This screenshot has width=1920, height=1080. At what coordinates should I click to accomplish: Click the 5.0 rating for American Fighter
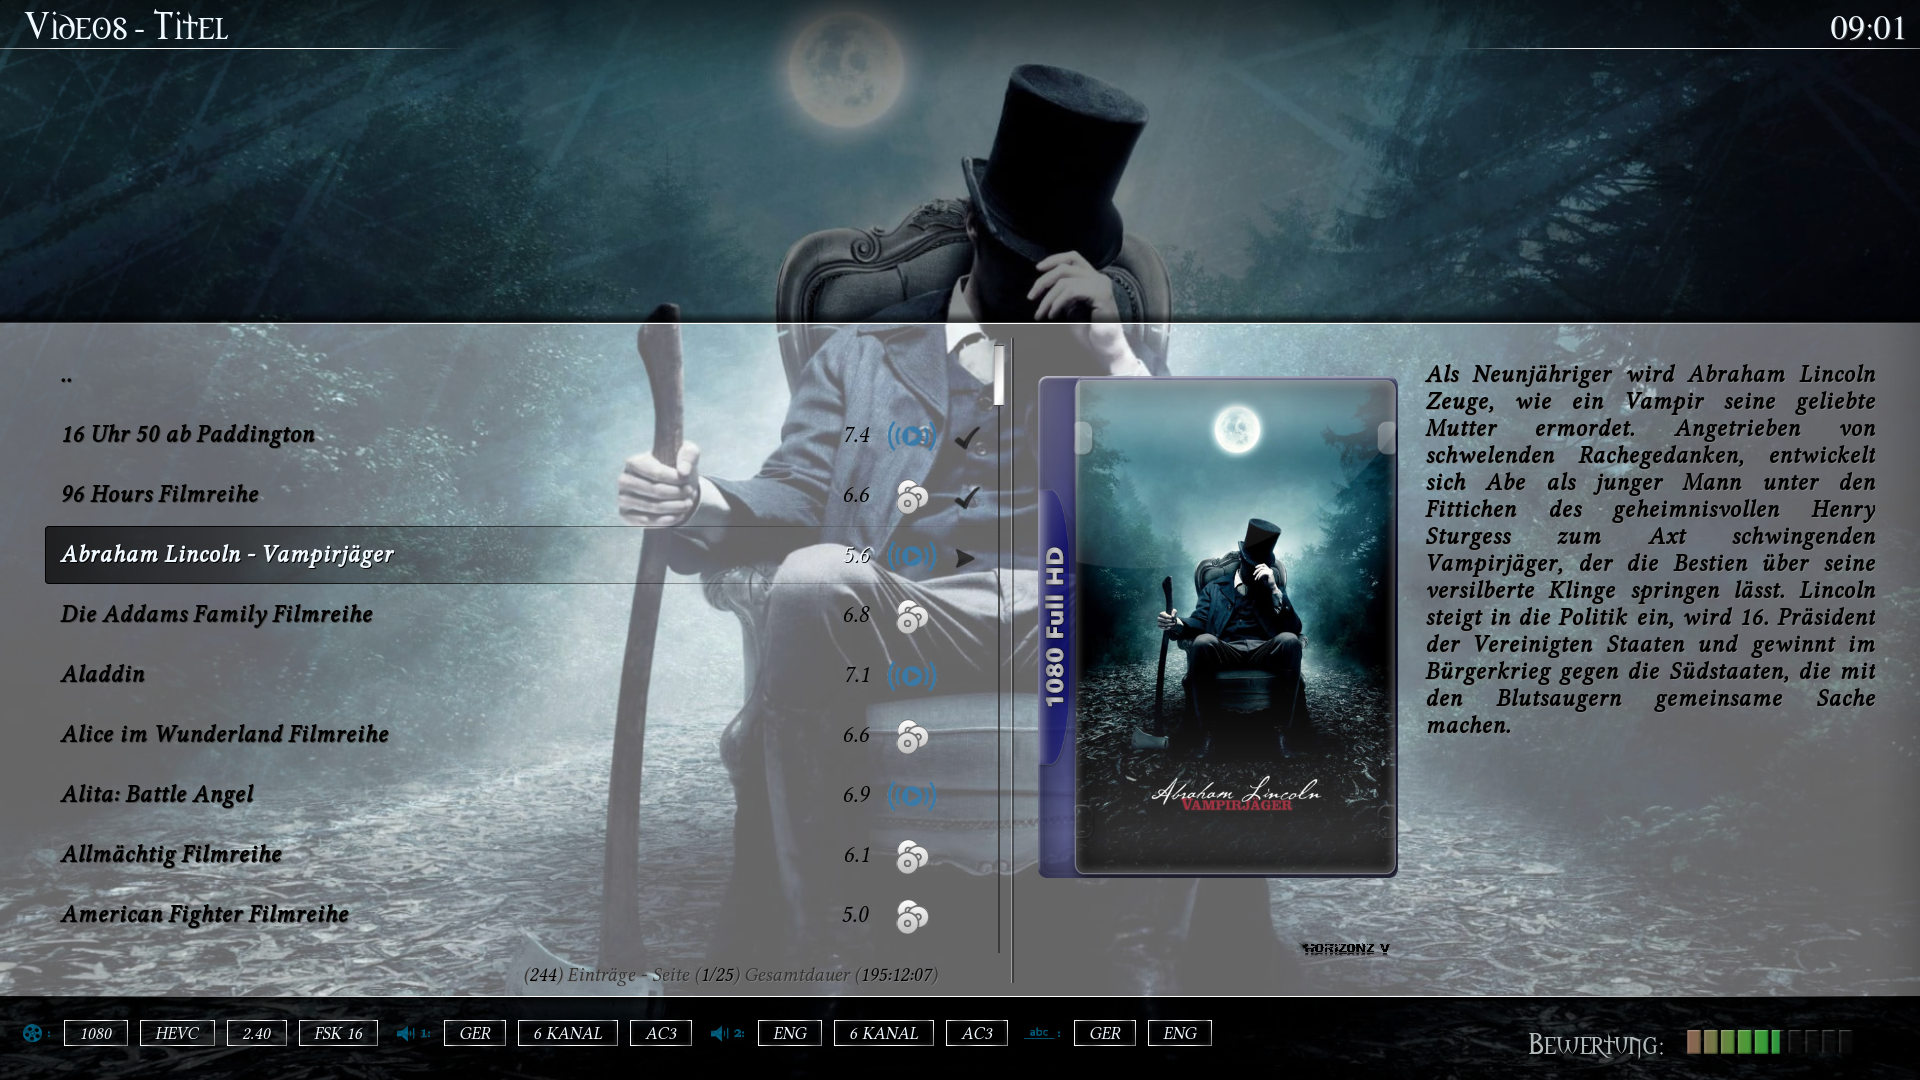pyautogui.click(x=855, y=915)
